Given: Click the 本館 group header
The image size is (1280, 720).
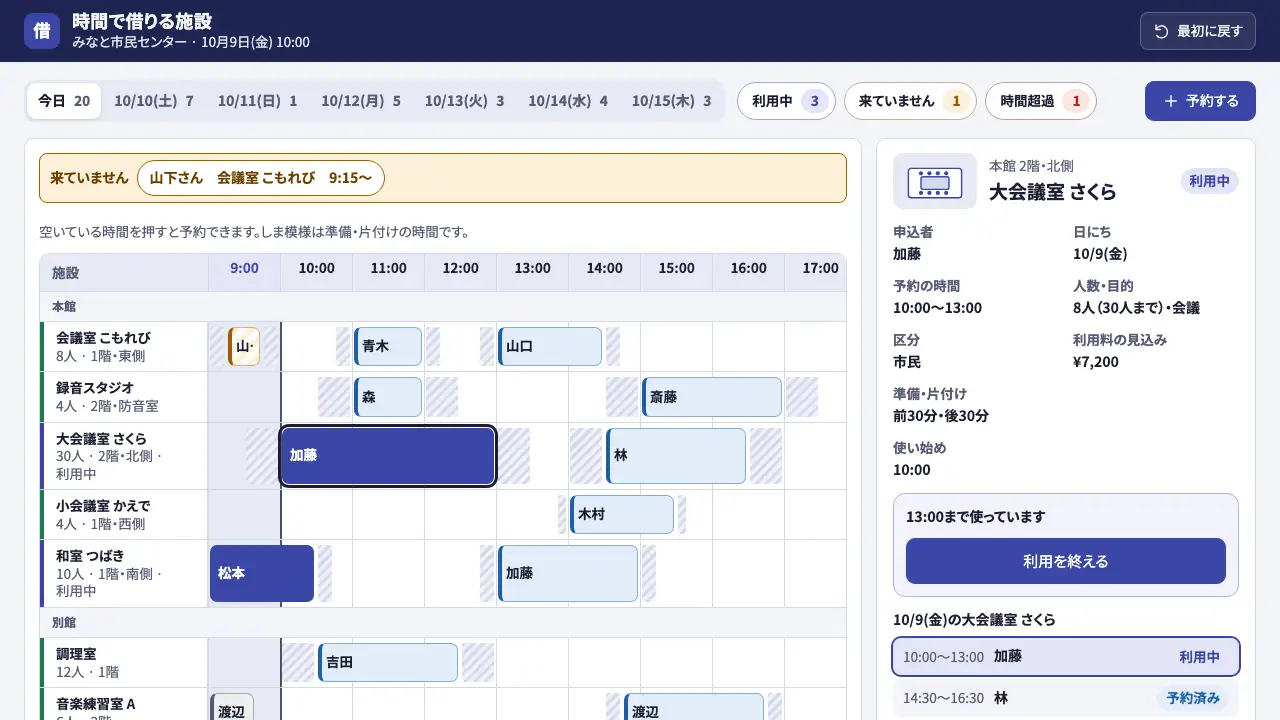Looking at the screenshot, I should click(443, 307).
